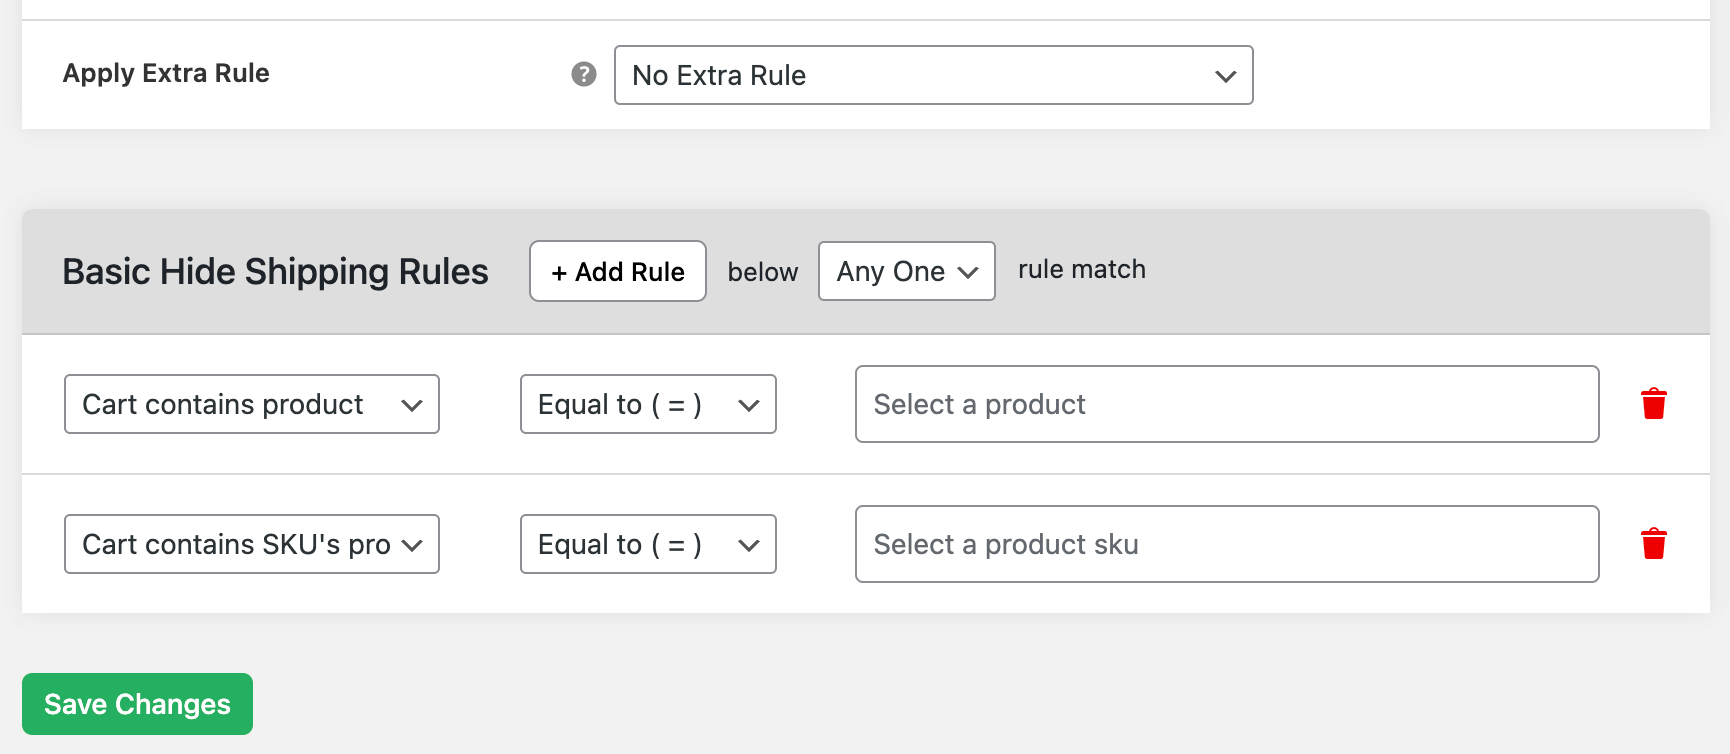Open the Cart contains SKU's pro dropdown
This screenshot has height=754, width=1730.
click(251, 544)
